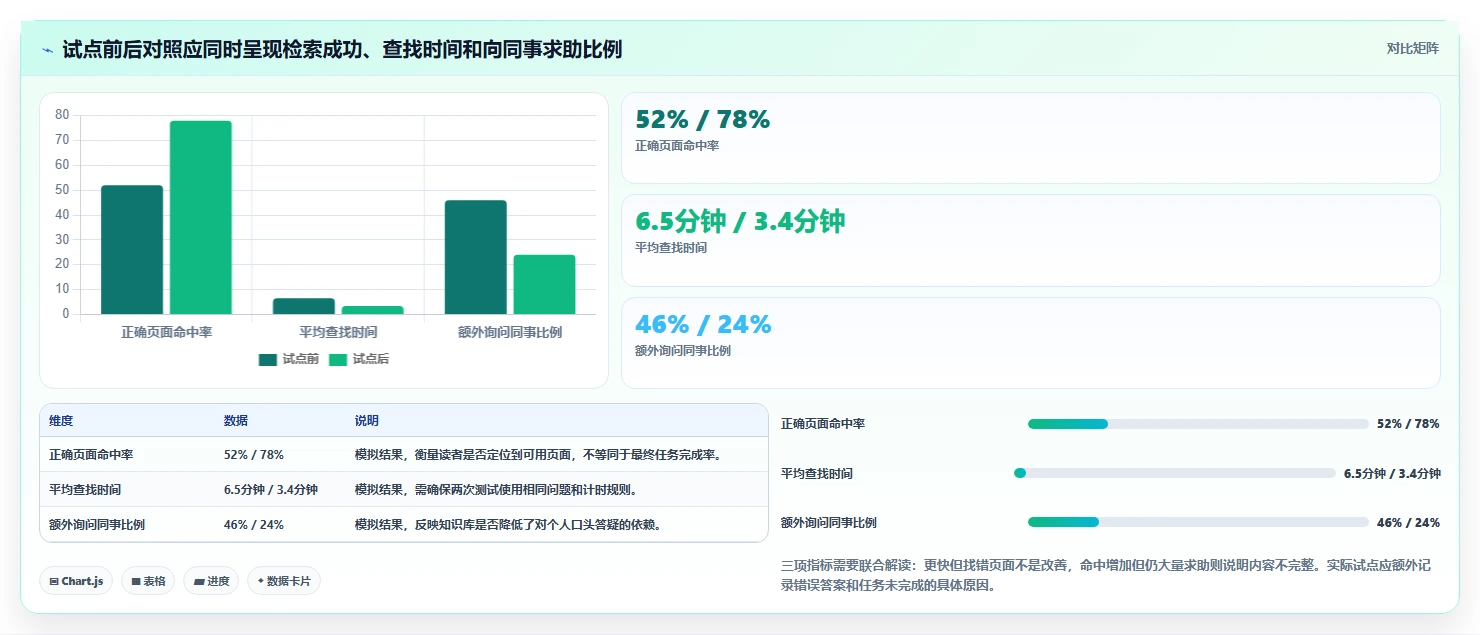The image size is (1480, 635).
Task: Select the 6.5分钟 / 3.4分钟 stat card
Action: (x=1031, y=241)
